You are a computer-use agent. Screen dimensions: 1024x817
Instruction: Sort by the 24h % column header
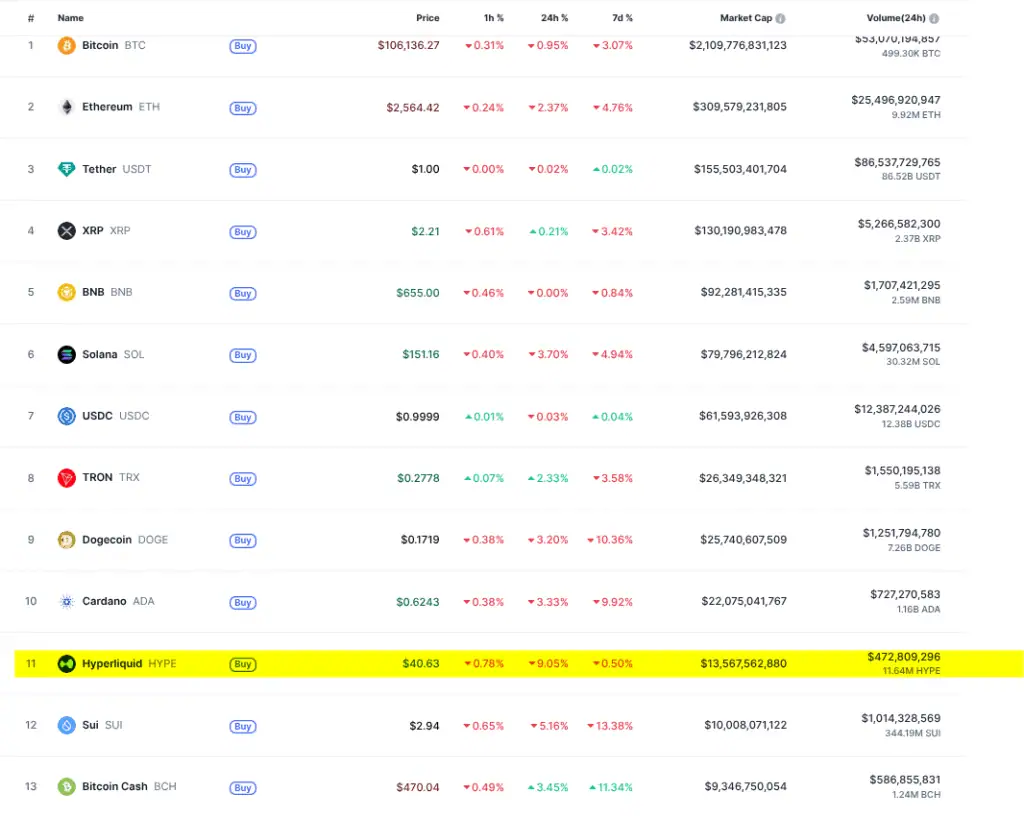pyautogui.click(x=554, y=18)
